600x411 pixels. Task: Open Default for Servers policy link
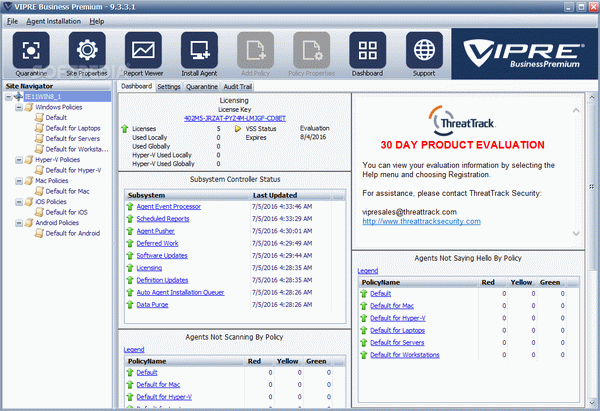click(397, 343)
